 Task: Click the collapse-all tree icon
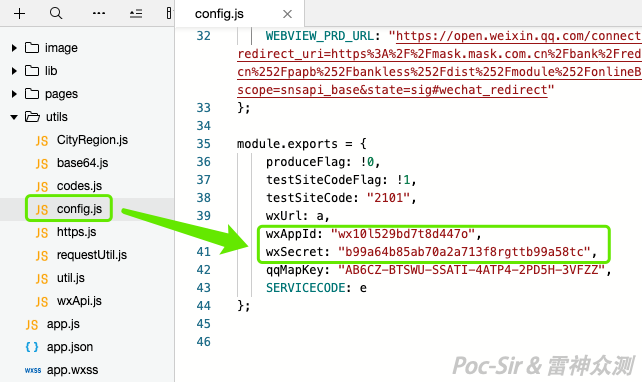136,14
